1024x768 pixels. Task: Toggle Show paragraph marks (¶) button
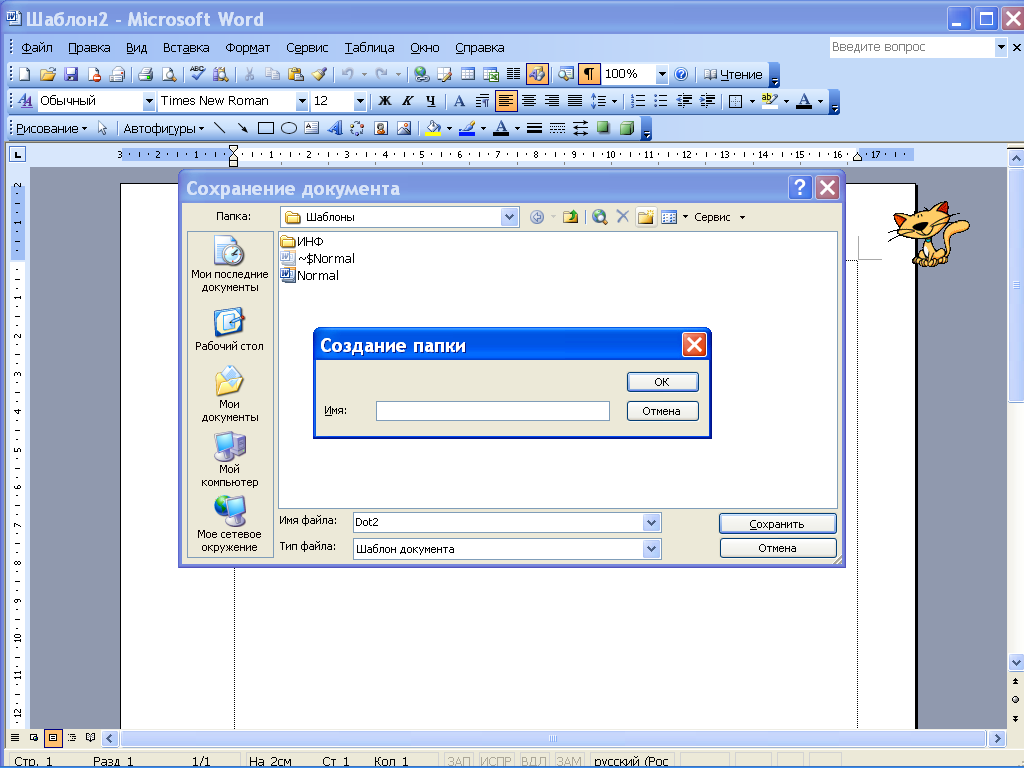pyautogui.click(x=589, y=74)
